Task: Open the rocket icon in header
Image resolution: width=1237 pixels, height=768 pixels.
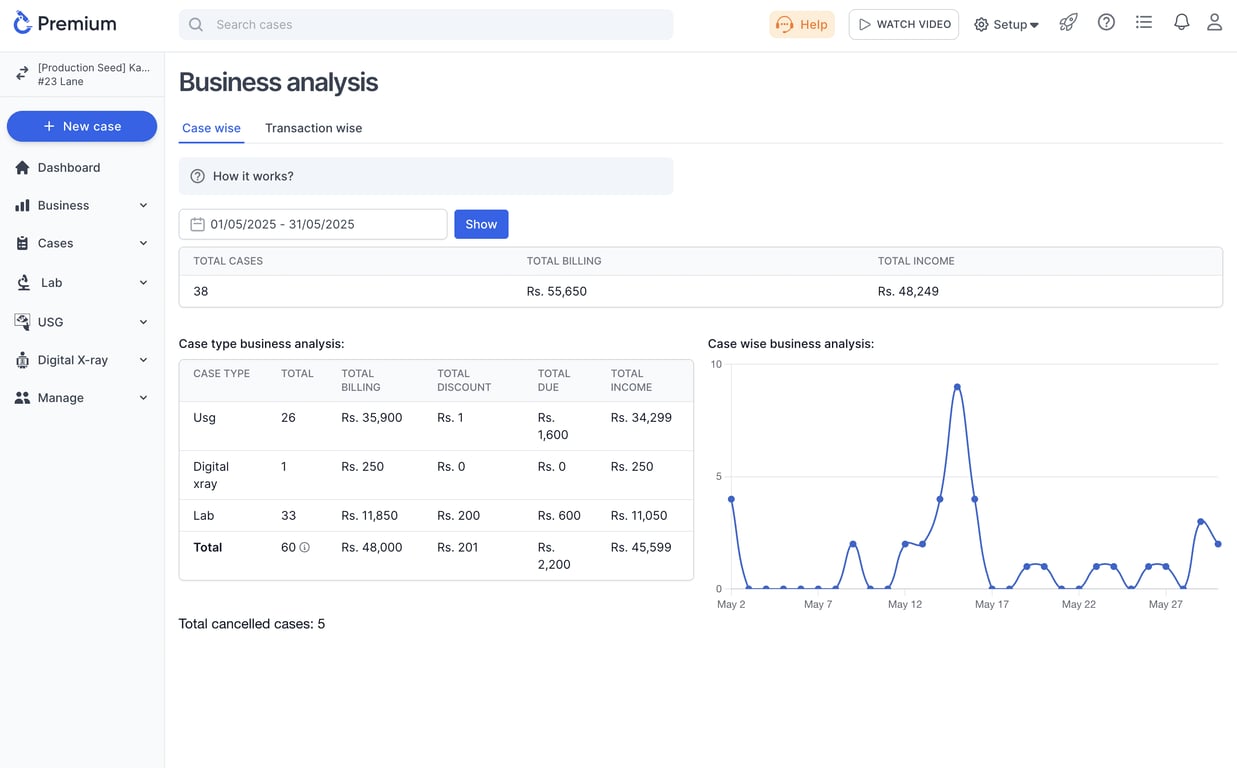Action: [1068, 22]
